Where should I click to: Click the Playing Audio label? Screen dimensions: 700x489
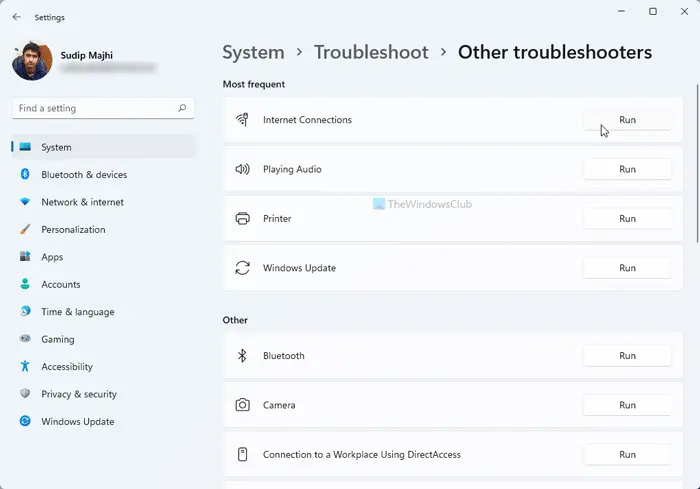point(292,169)
